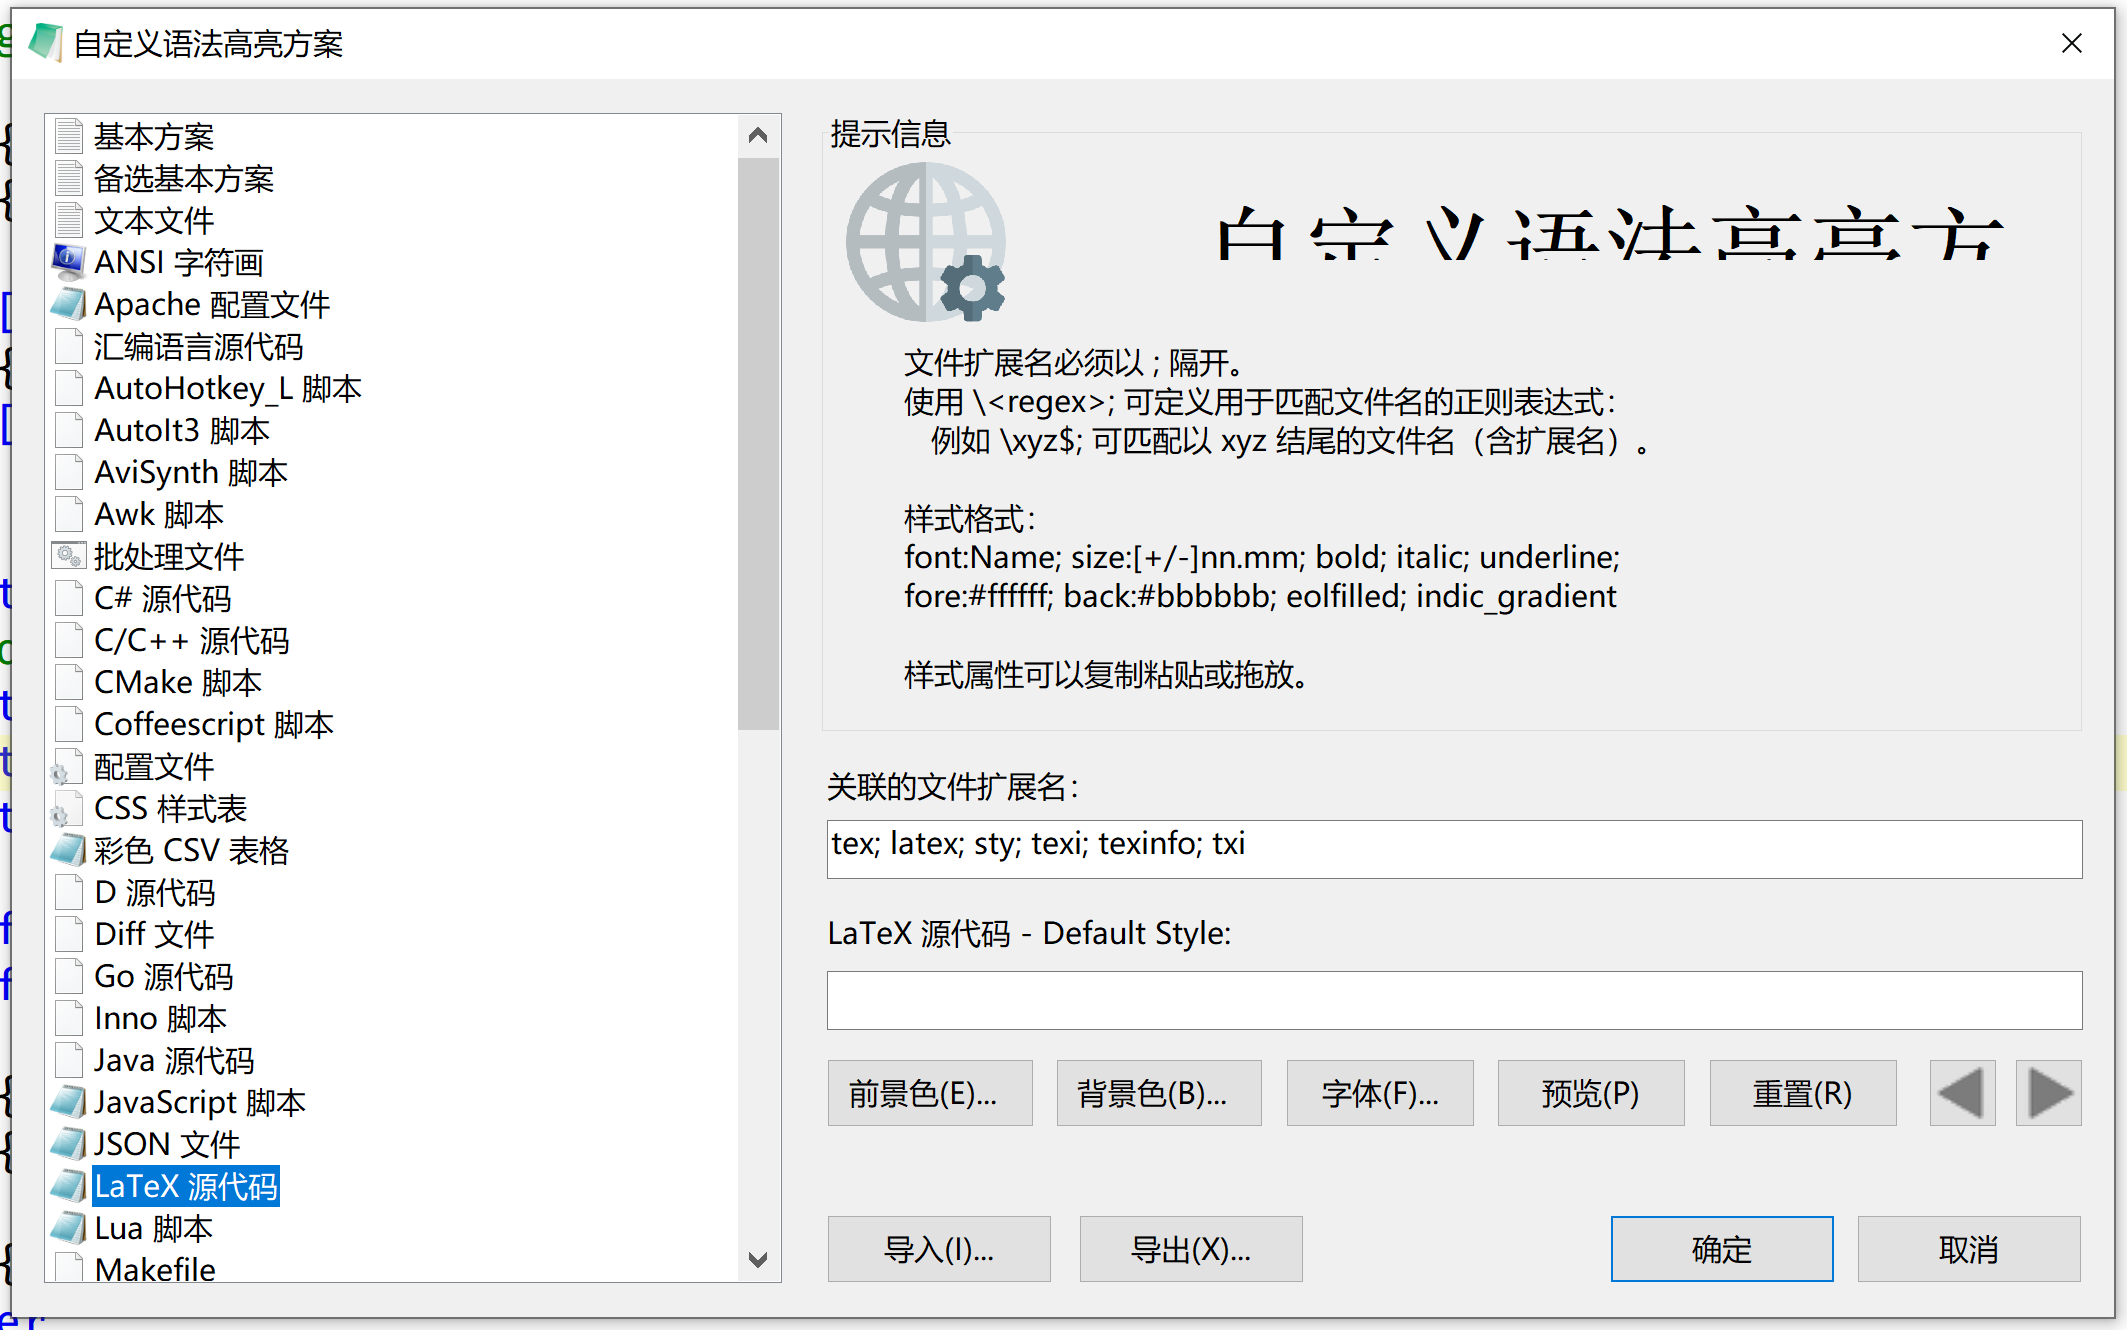Viewport: 2127px width, 1330px height.
Task: Click the JavaScript 脚本 icon in the list
Action: click(x=68, y=1102)
